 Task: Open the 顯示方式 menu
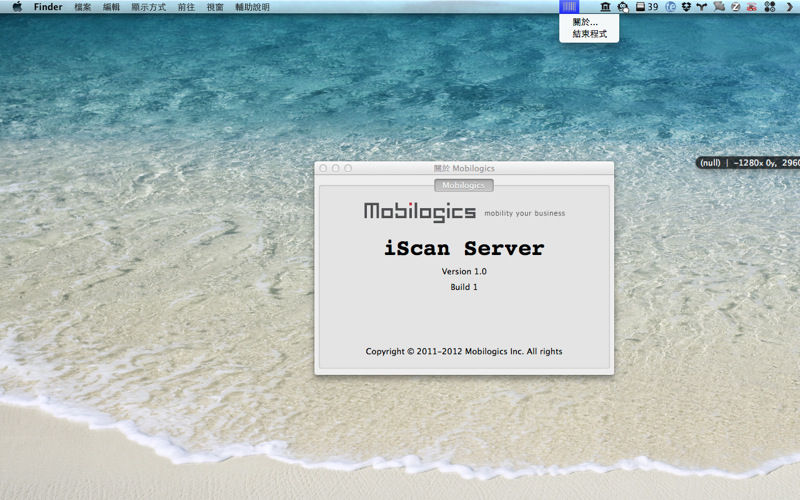[148, 7]
